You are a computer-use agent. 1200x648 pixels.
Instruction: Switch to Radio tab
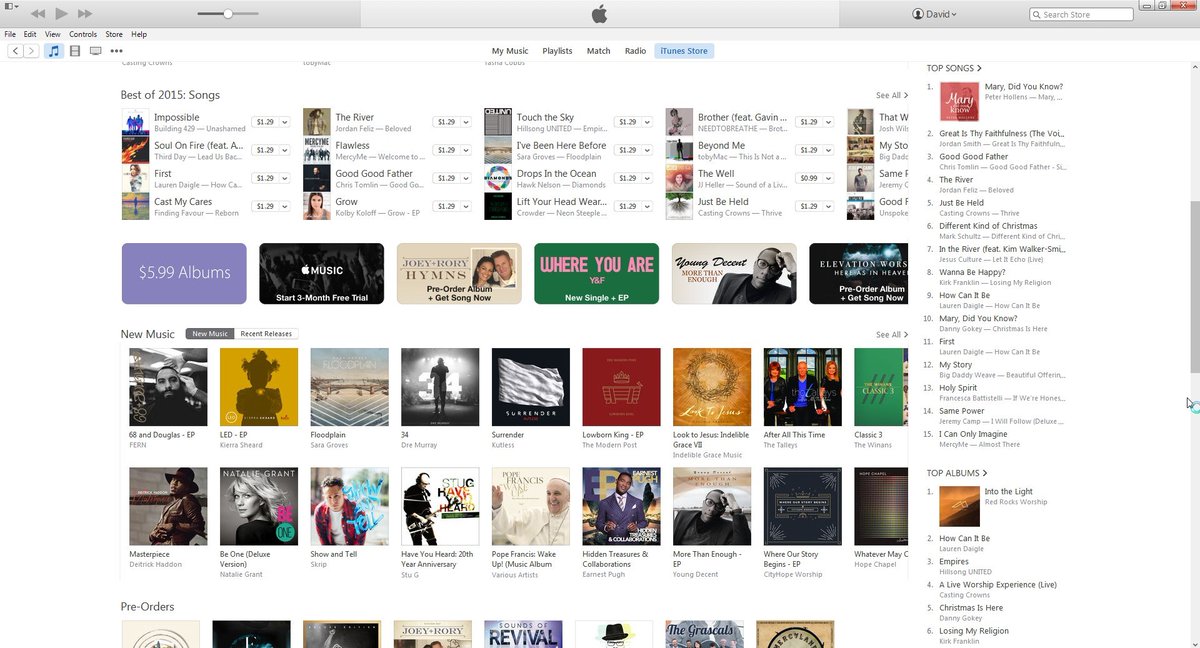pyautogui.click(x=635, y=51)
